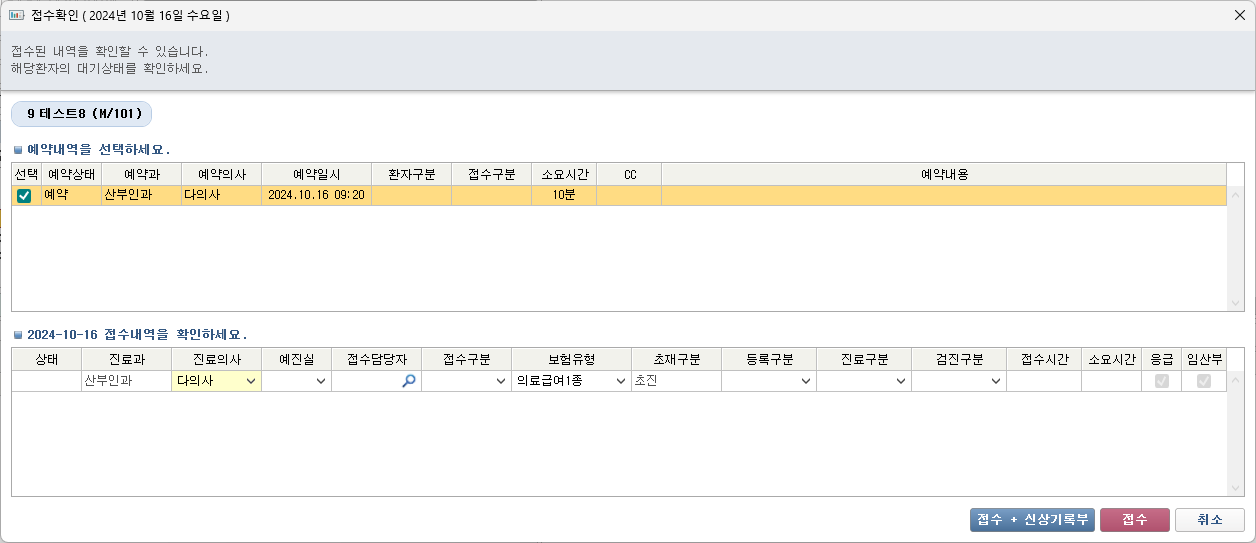
Task: Open the 보험유형 dropdown showing 의료급여1종
Action: [x=620, y=381]
